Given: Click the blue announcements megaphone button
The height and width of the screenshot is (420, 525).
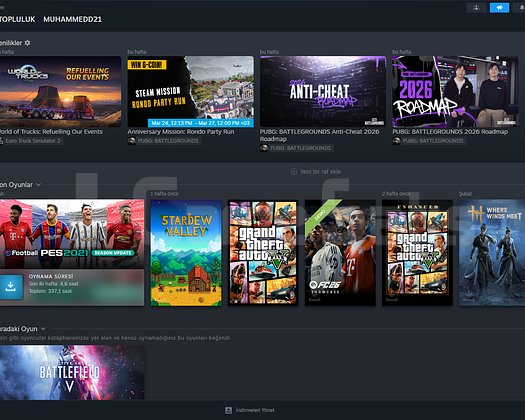Looking at the screenshot, I should (x=499, y=8).
